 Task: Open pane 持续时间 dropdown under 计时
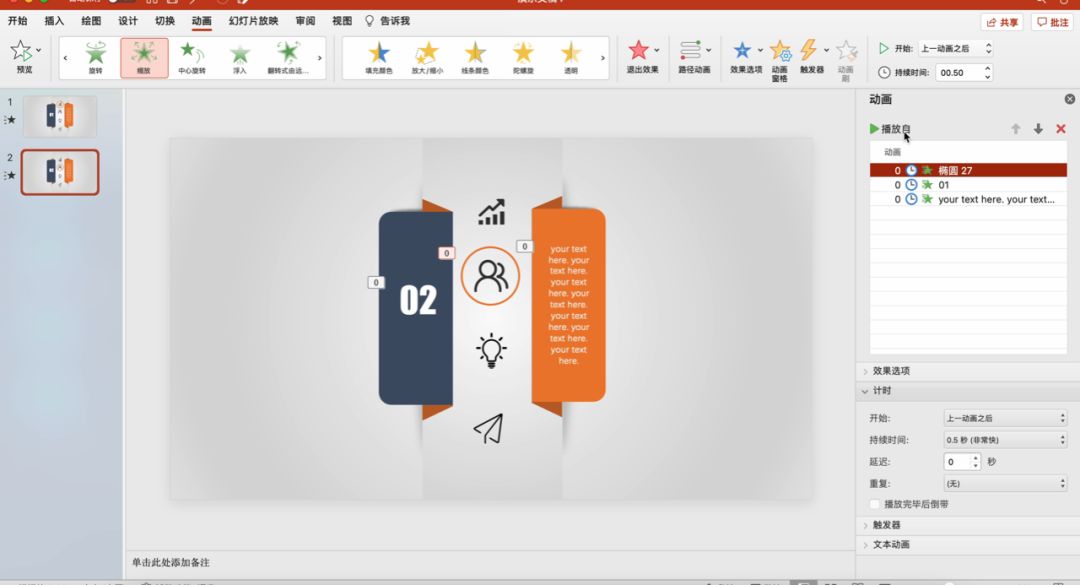pyautogui.click(x=1005, y=440)
